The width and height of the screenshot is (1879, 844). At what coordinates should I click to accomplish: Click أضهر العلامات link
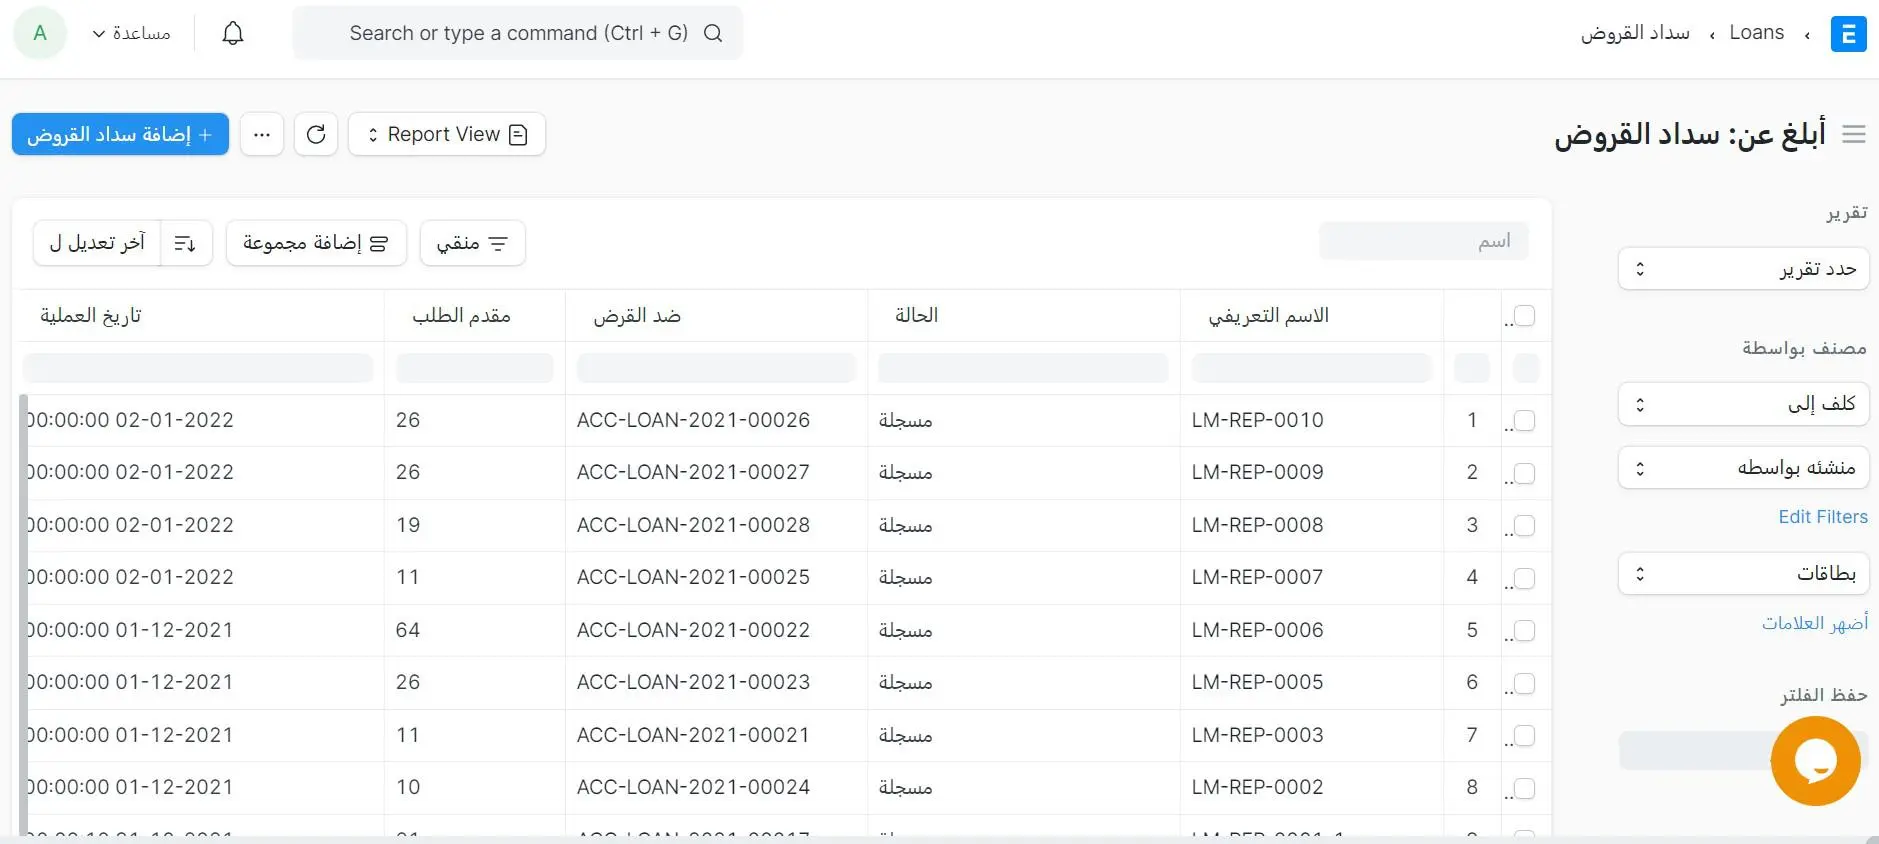1815,623
